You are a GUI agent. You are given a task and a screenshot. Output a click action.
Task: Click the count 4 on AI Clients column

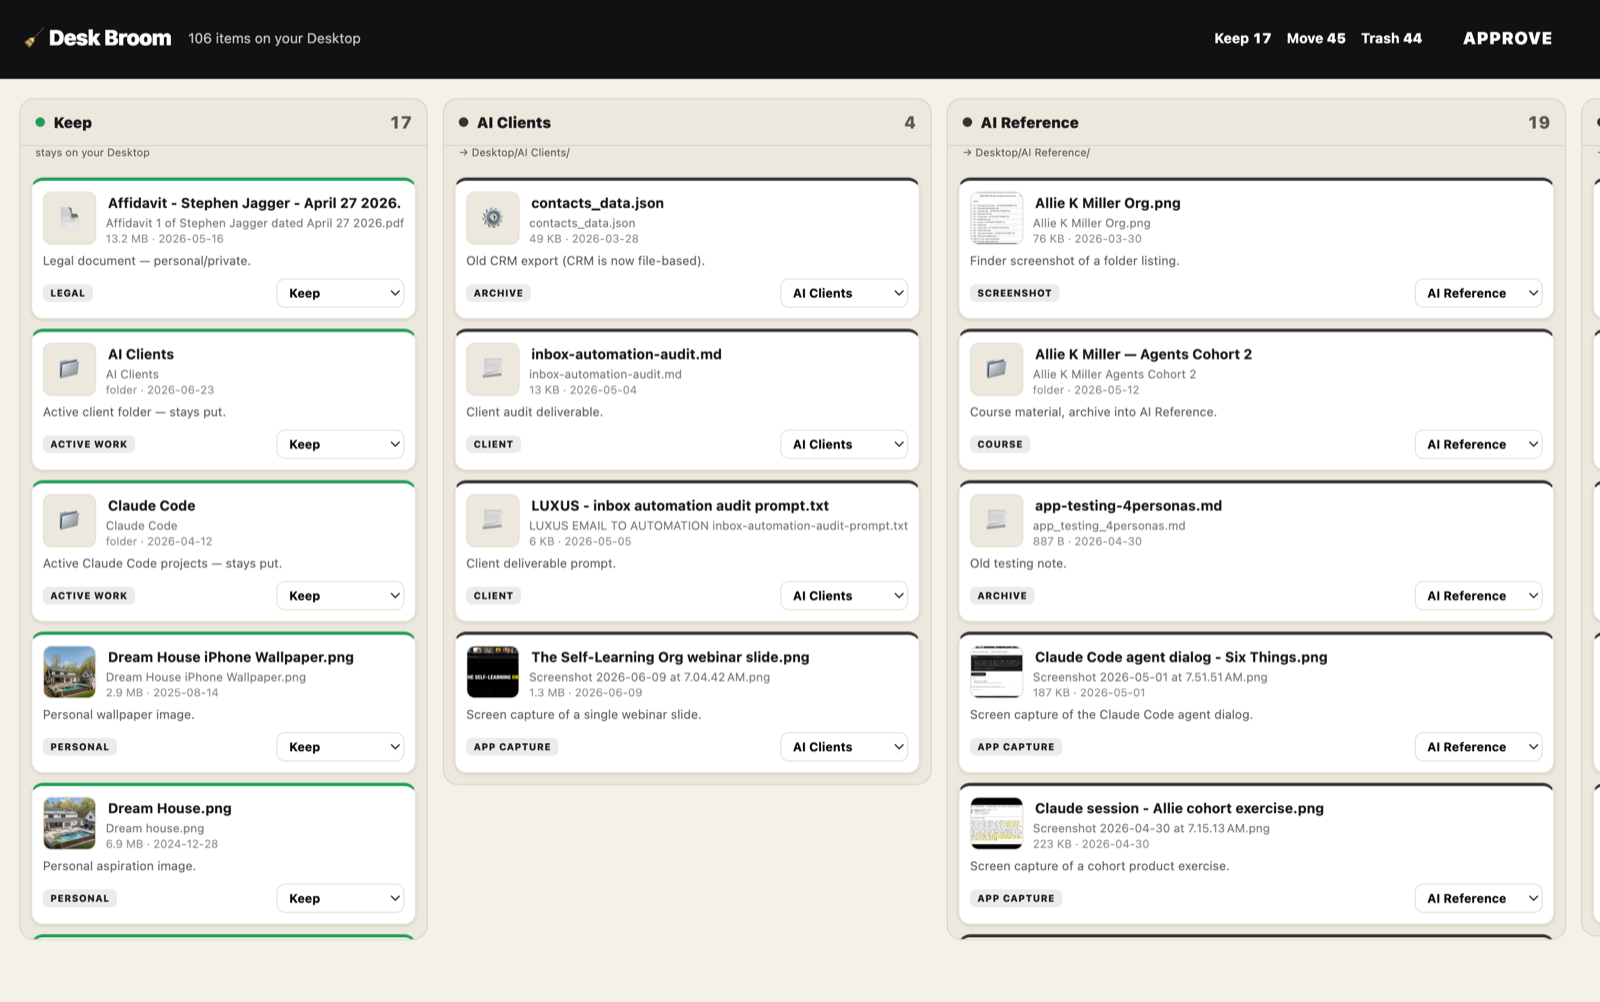(x=909, y=122)
